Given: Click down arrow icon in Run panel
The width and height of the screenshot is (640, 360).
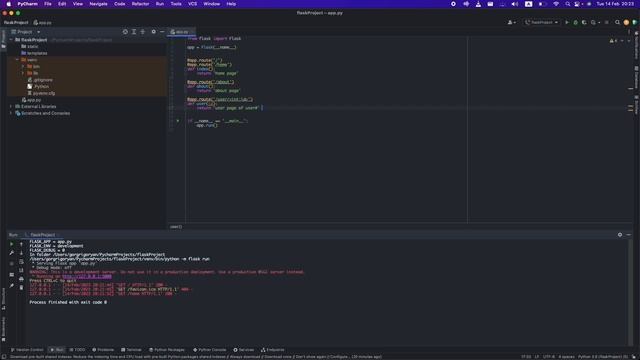Looking at the screenshot, I should 21,253.
